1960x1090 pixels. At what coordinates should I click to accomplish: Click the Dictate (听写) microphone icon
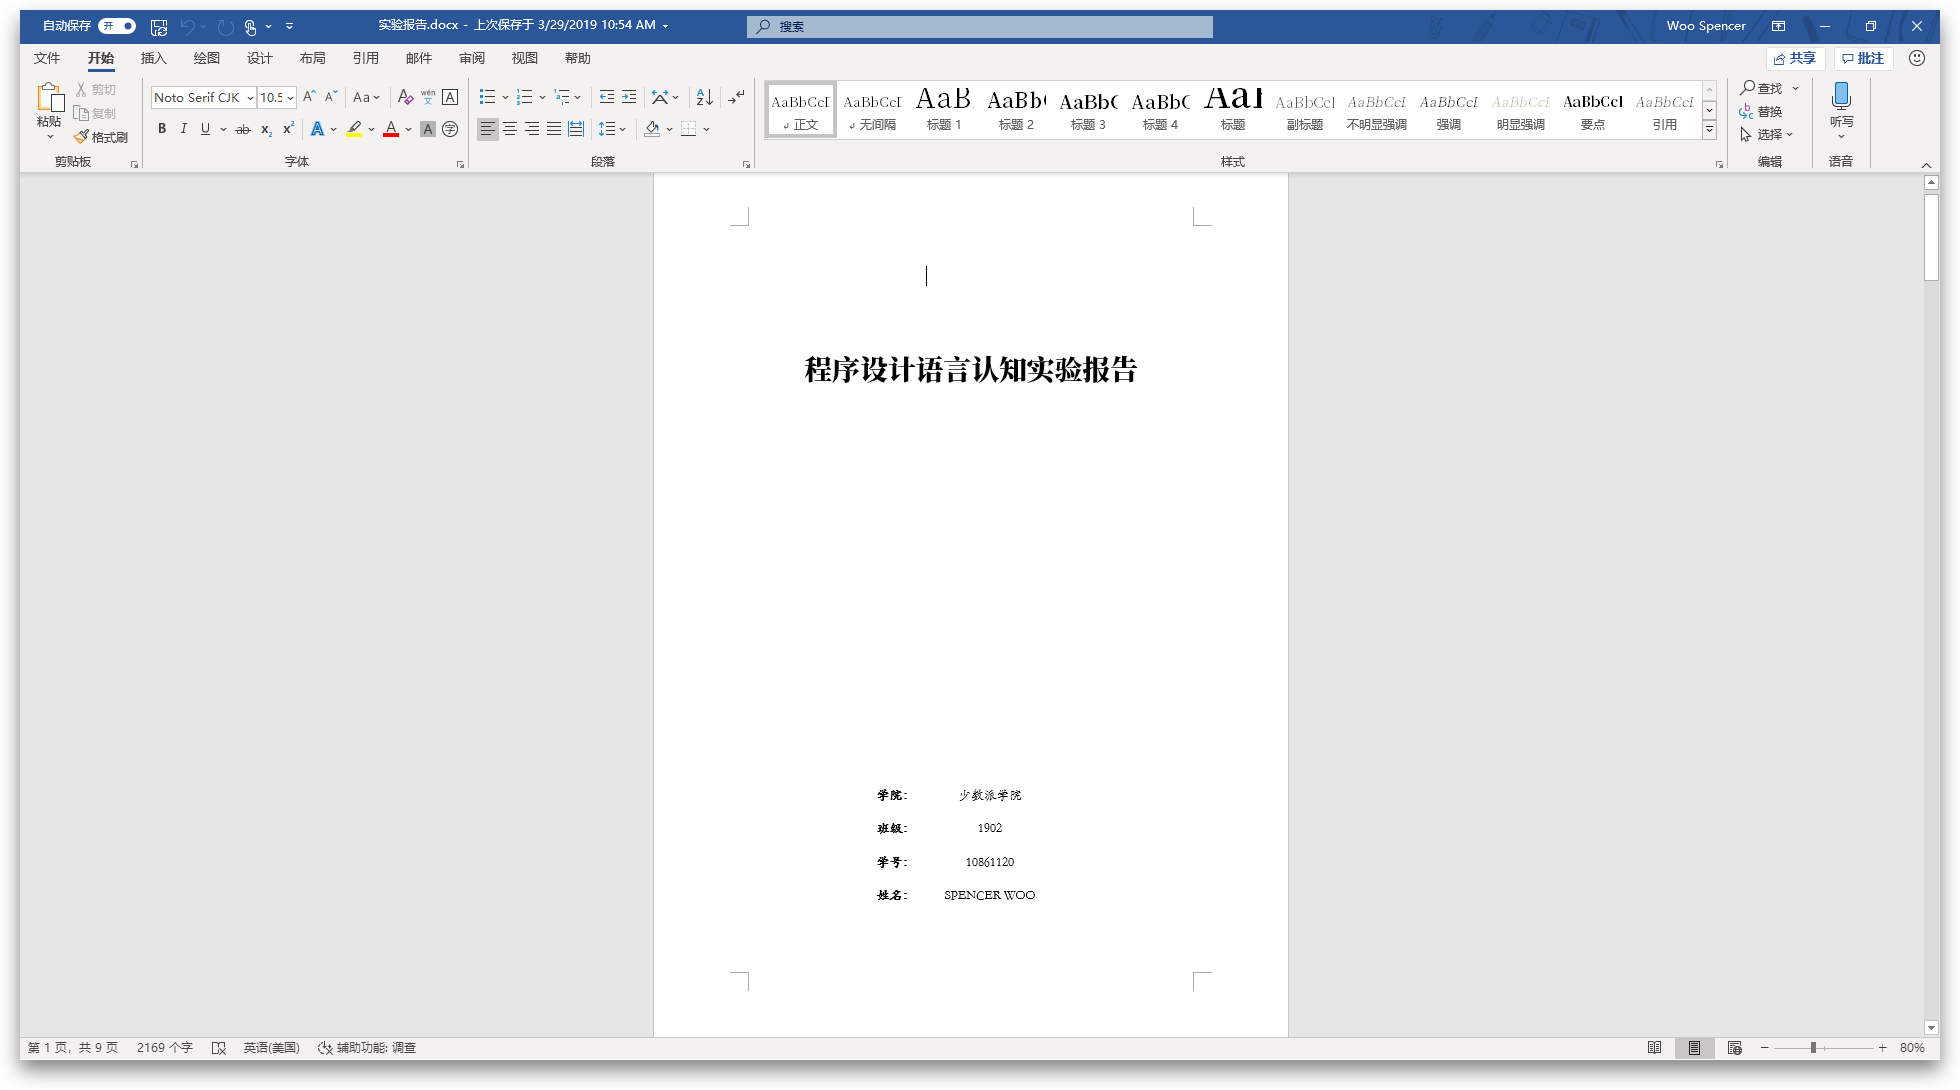click(1841, 97)
